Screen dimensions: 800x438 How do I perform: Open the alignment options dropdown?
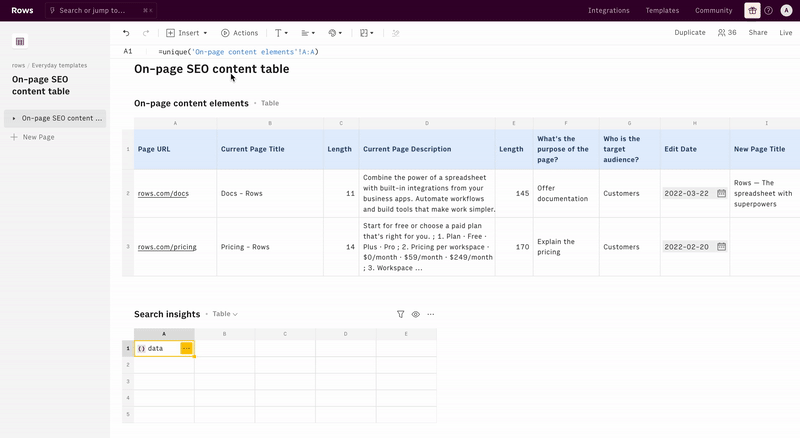click(x=308, y=33)
